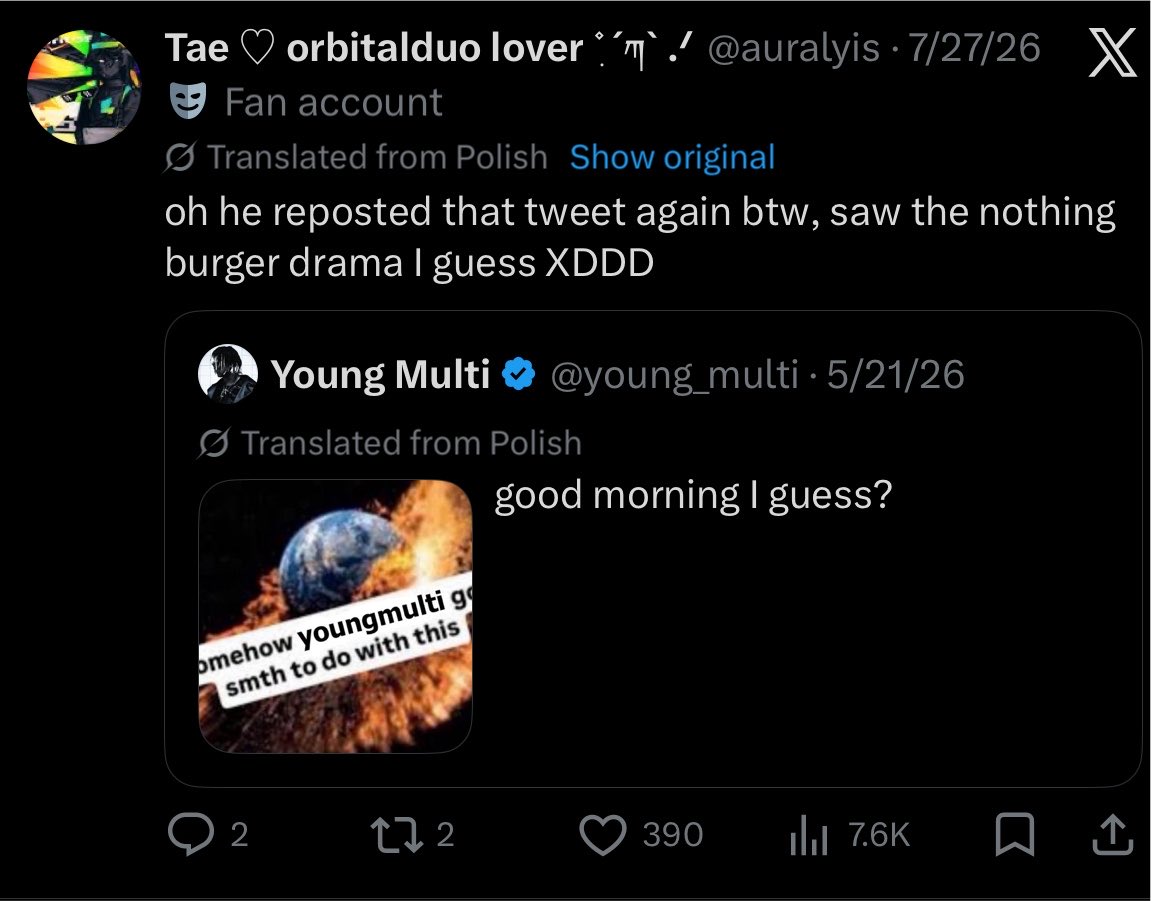Screen dimensions: 1151x901
Task: Click the reply speech bubble icon
Action: pos(191,834)
